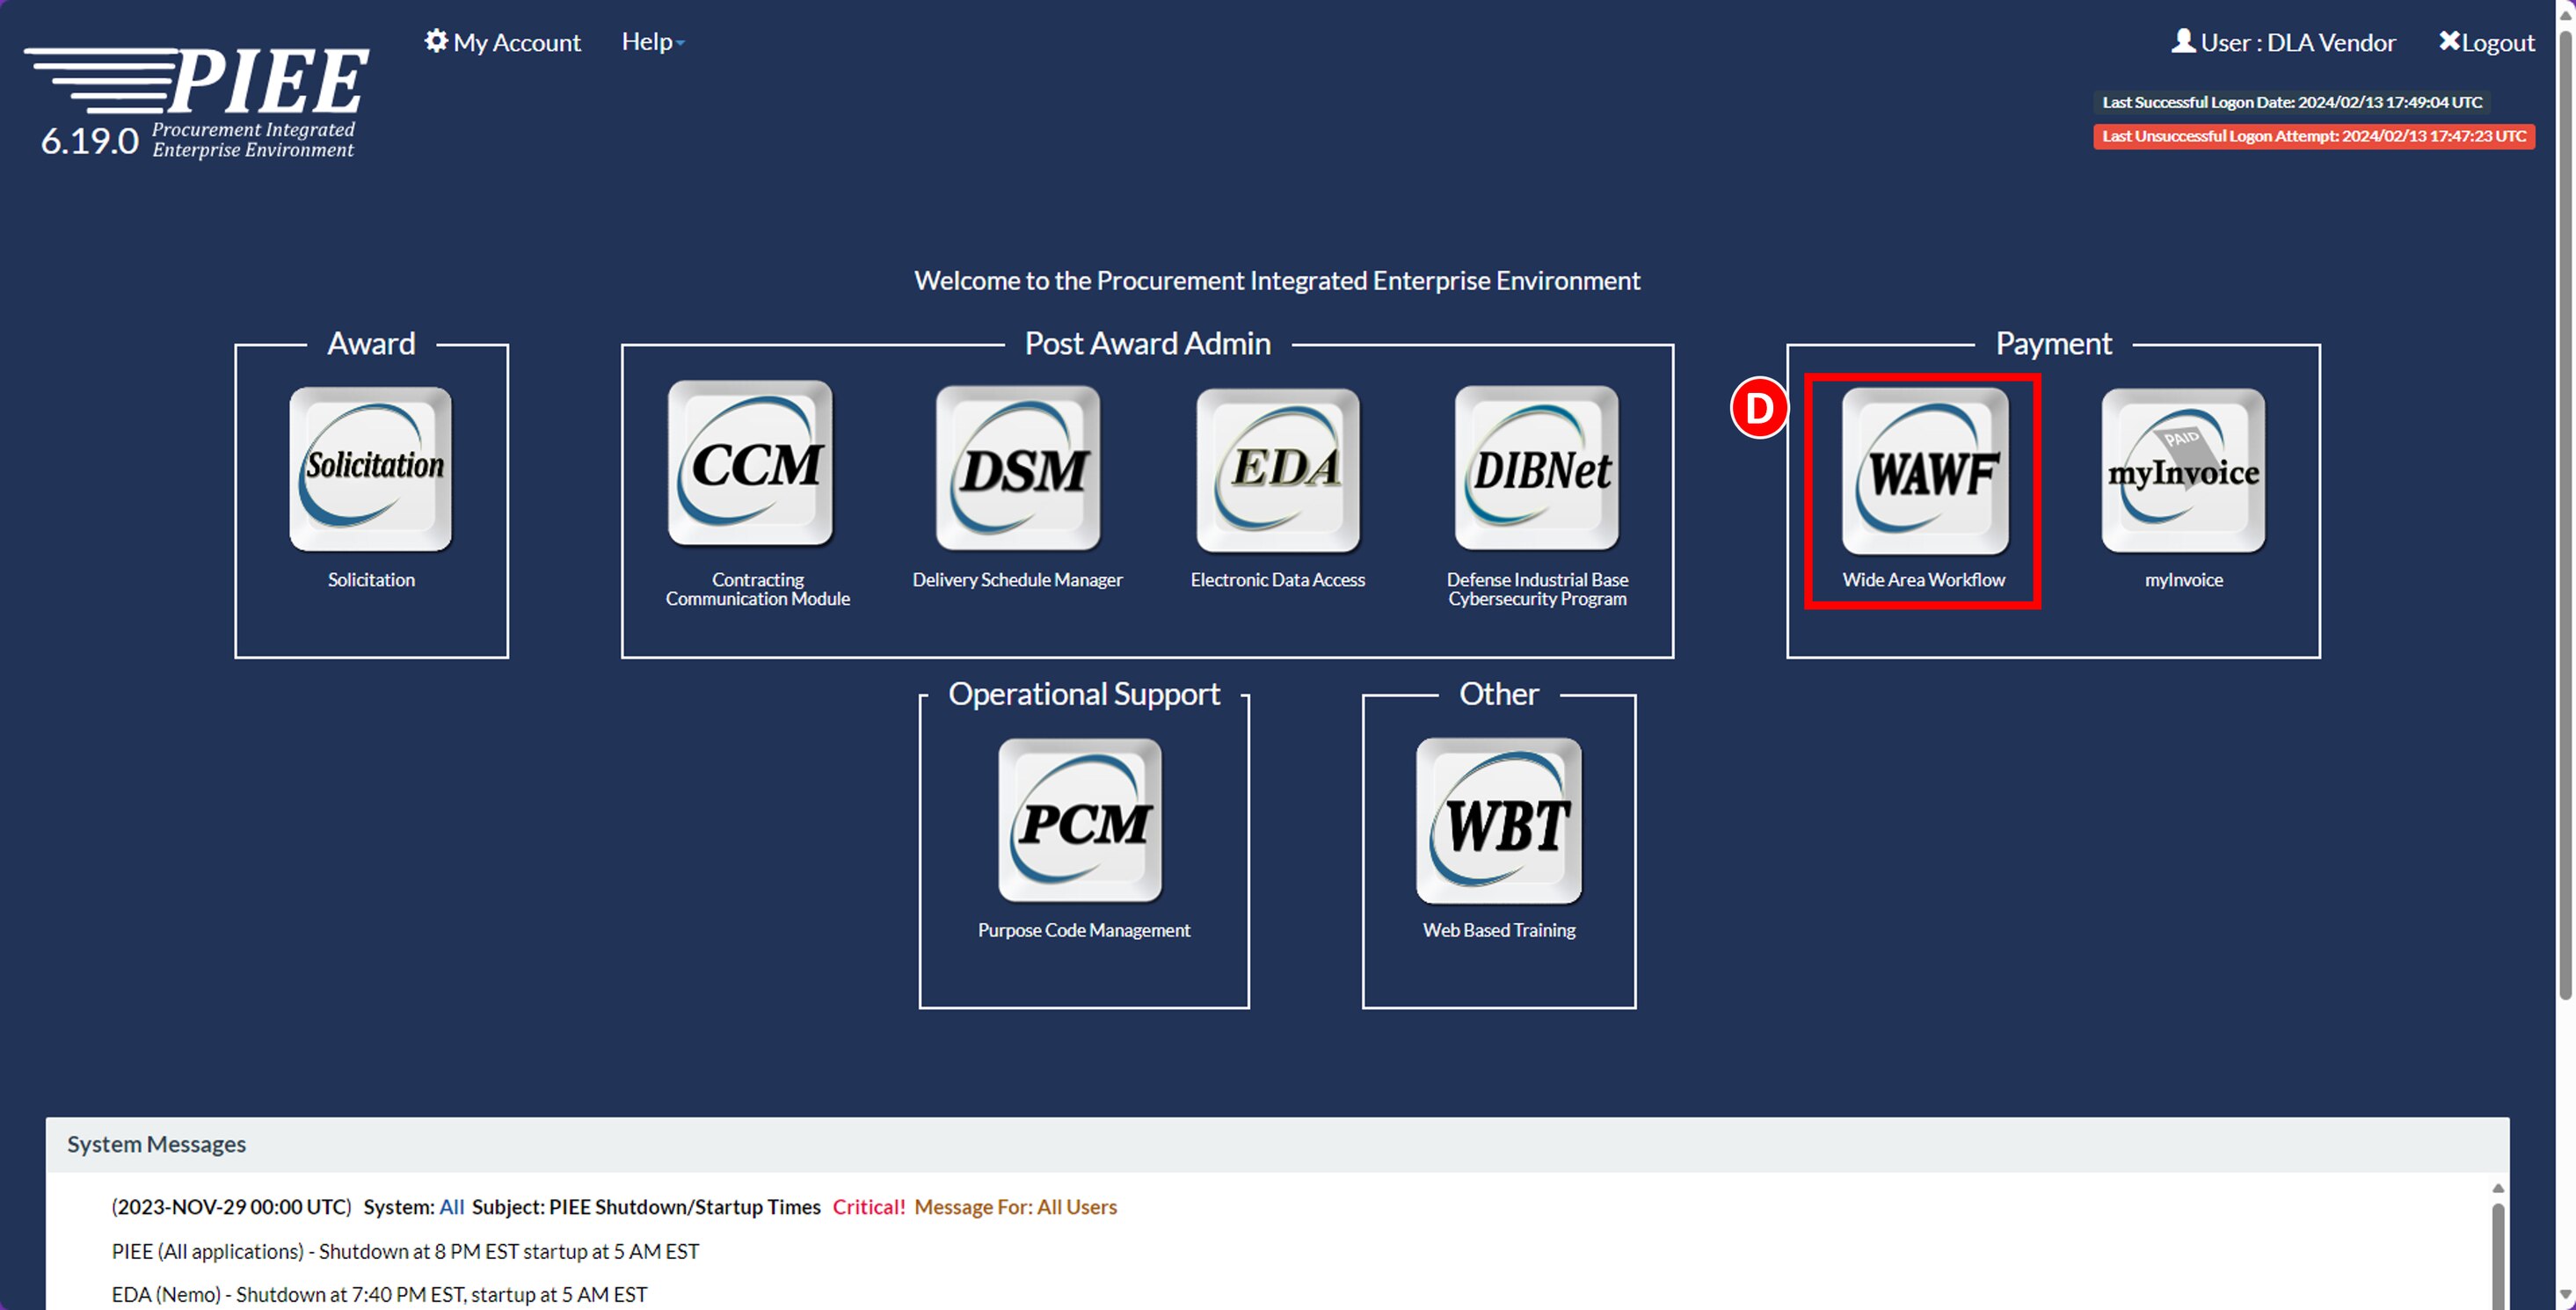Open the EDA Electronic Data Access icon
2576x1310 pixels.
point(1278,470)
